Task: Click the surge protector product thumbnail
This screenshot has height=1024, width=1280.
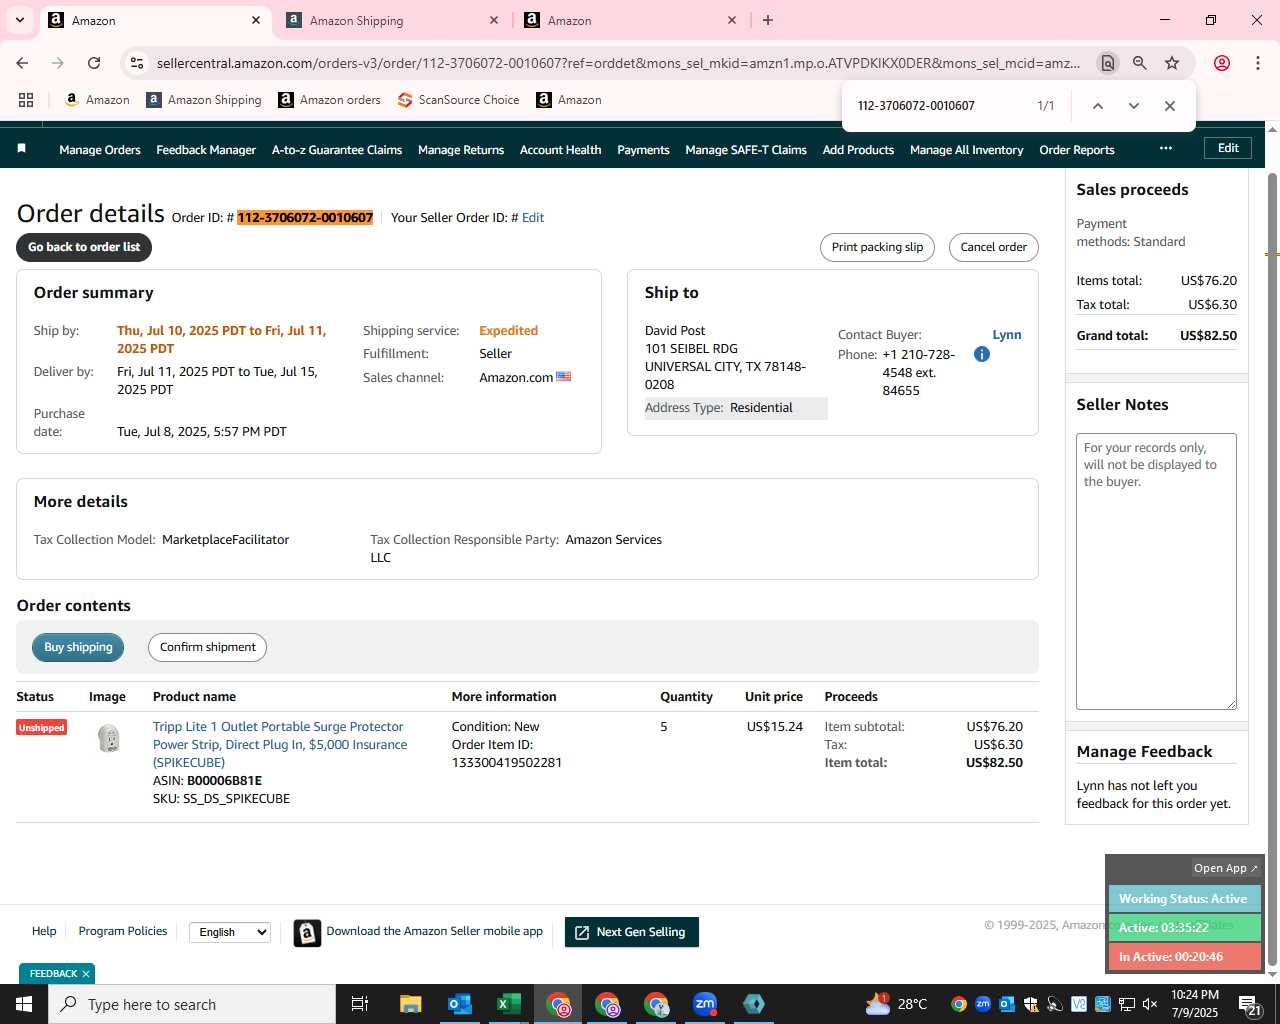Action: click(x=109, y=739)
